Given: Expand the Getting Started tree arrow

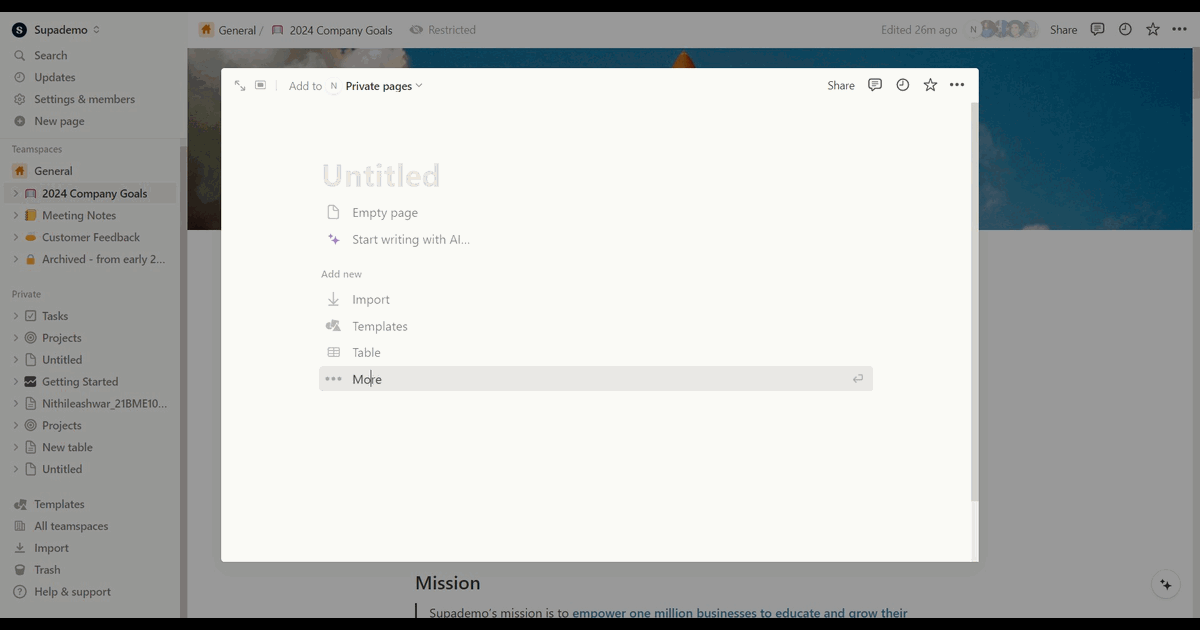Looking at the screenshot, I should [x=16, y=381].
